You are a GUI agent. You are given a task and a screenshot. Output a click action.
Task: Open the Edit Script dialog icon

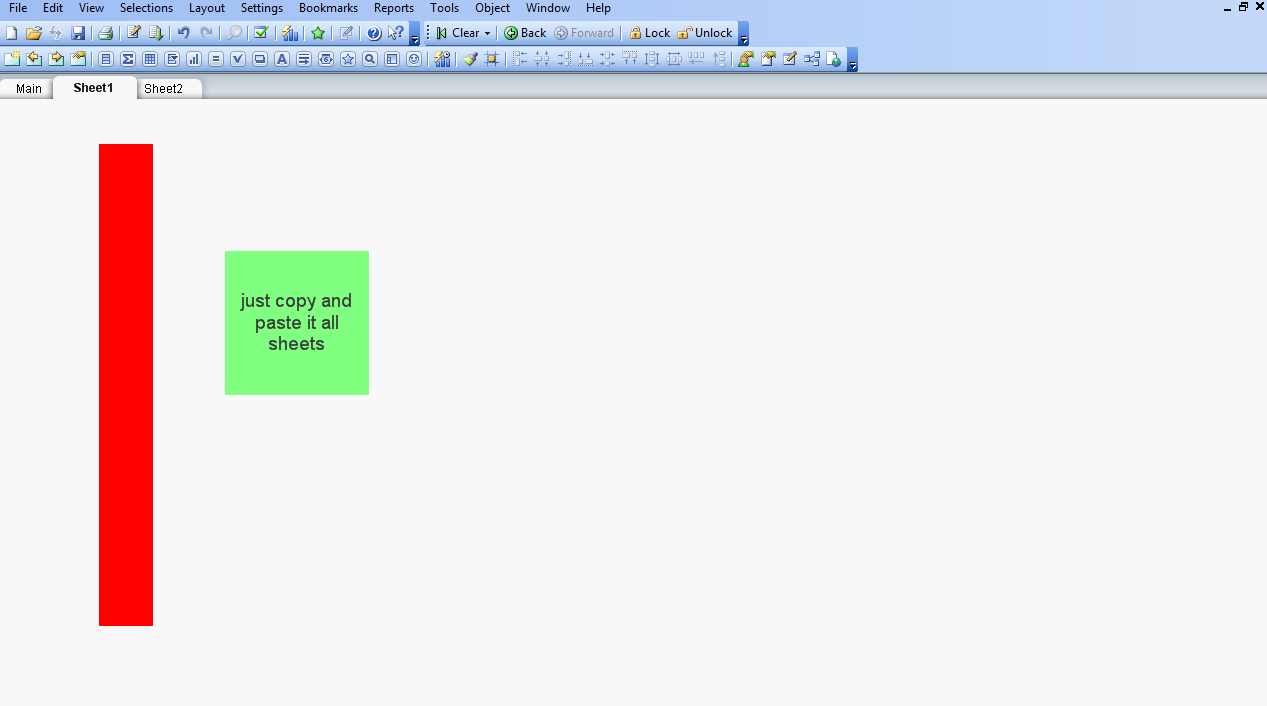133,33
